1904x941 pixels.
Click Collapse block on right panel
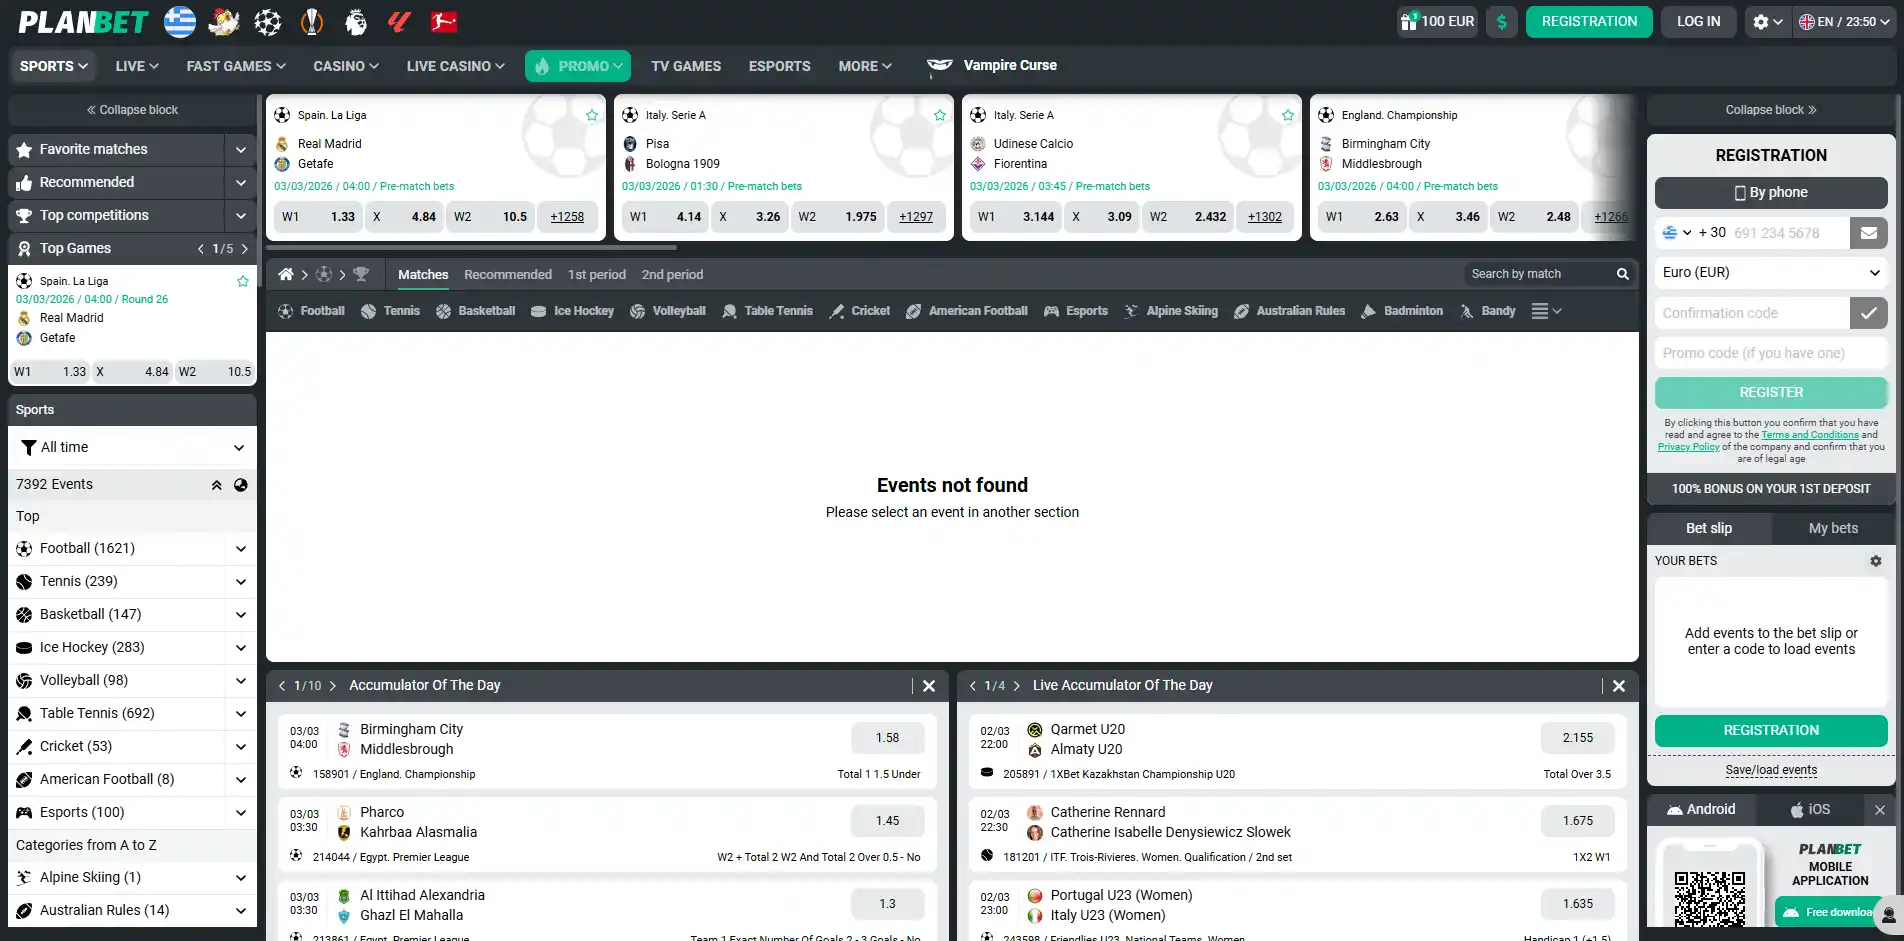click(x=1771, y=110)
